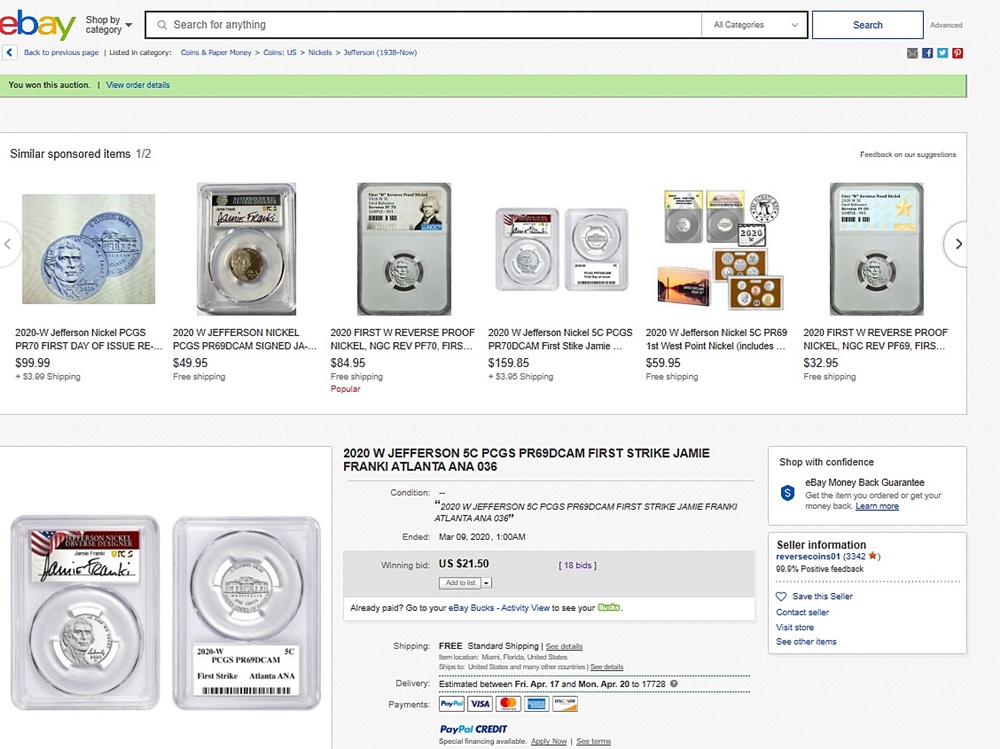
Task: View reverse slab photo with barcode
Action: pyautogui.click(x=247, y=612)
